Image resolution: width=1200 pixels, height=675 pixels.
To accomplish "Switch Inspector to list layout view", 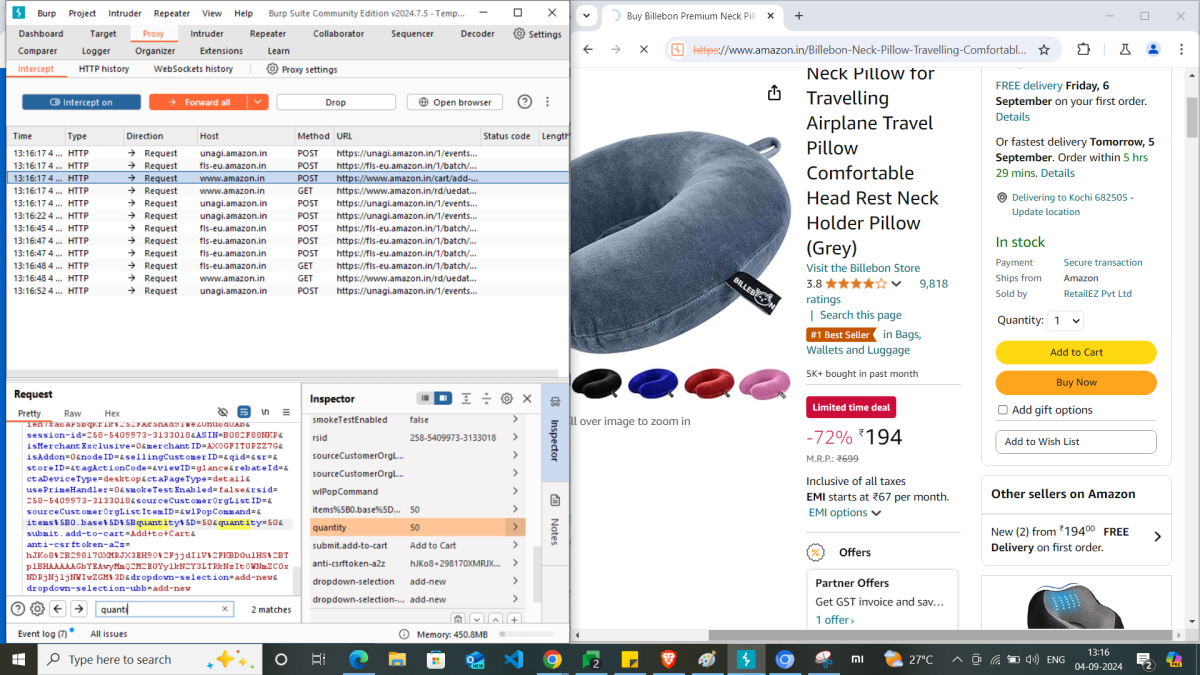I will [x=426, y=398].
